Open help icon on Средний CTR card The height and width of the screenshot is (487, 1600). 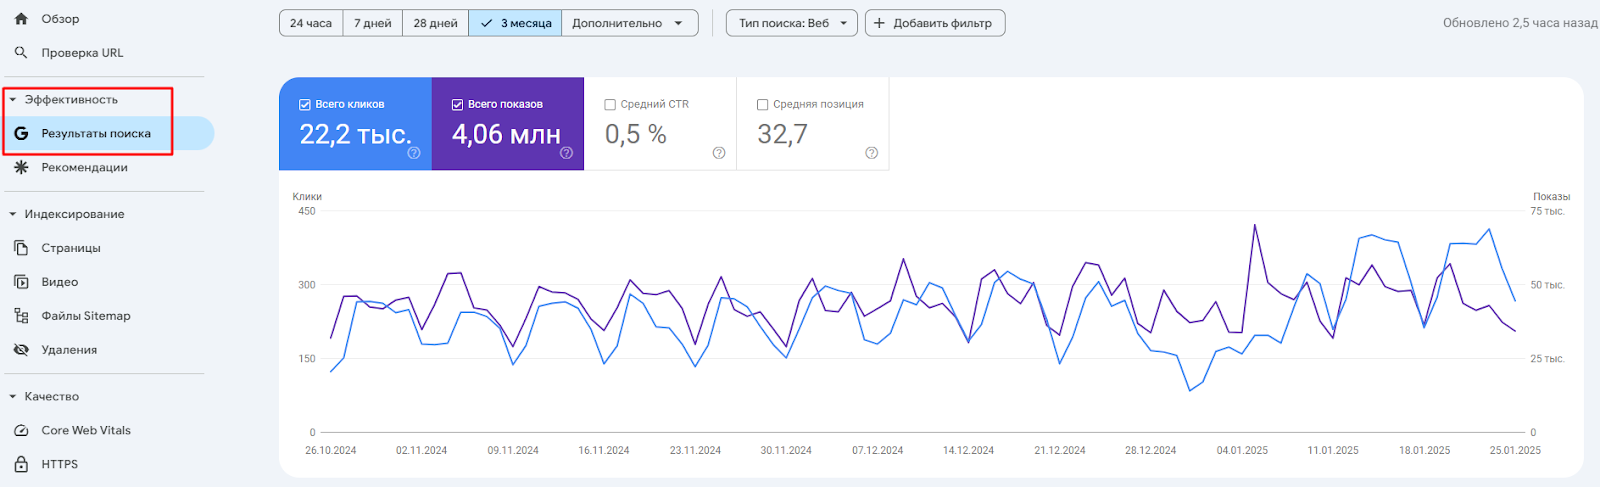(x=718, y=153)
